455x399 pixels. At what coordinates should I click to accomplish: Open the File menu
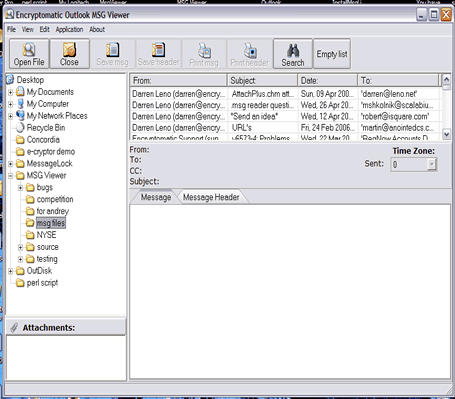pos(11,29)
